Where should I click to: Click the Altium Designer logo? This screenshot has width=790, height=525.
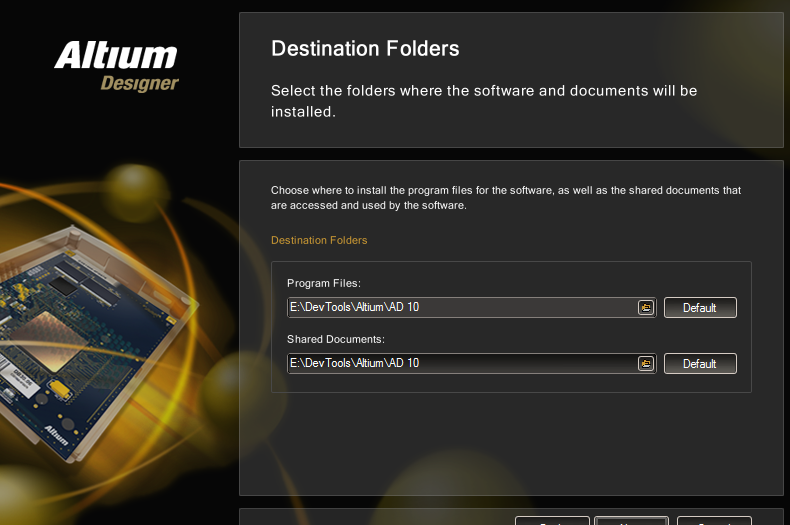[x=116, y=66]
